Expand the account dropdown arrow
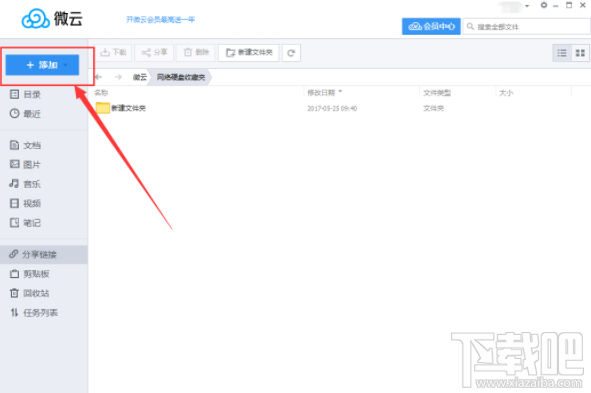 coord(527,6)
